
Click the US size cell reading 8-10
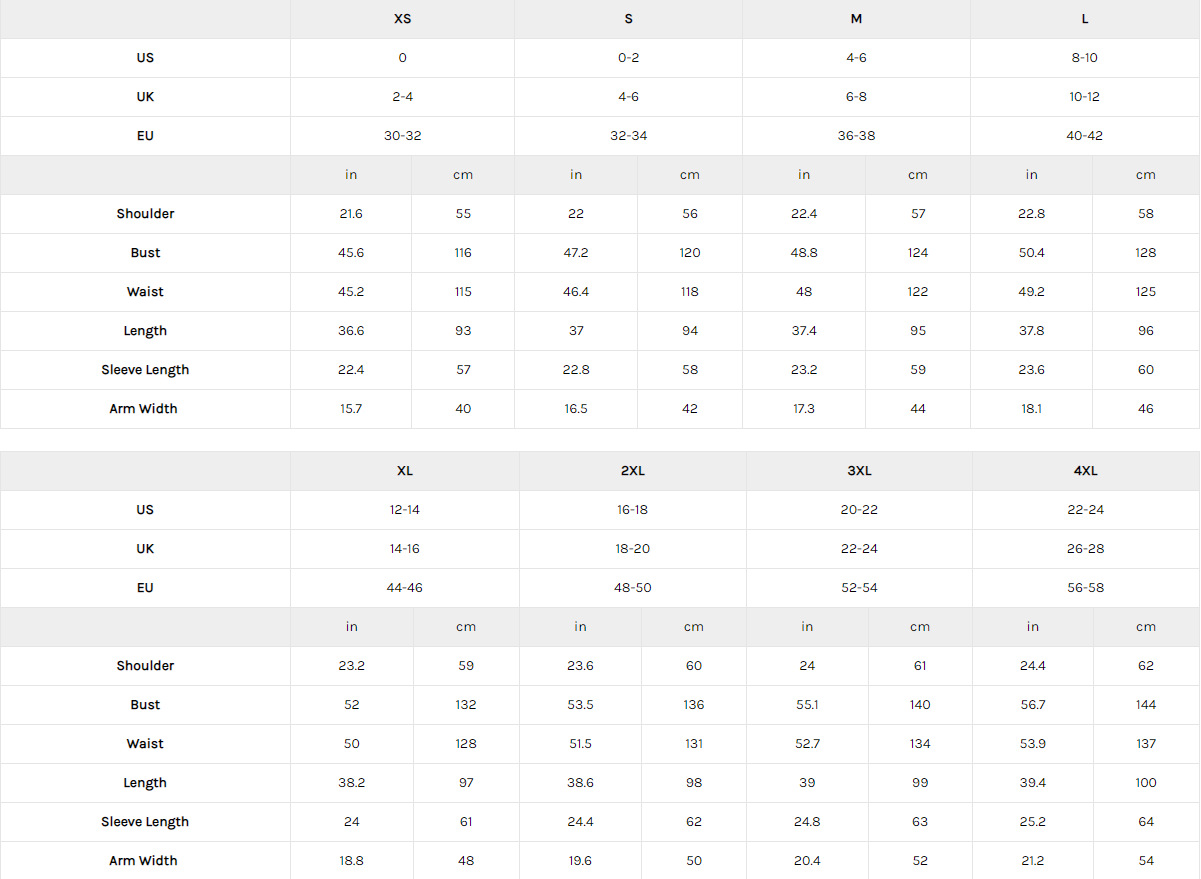click(1084, 58)
